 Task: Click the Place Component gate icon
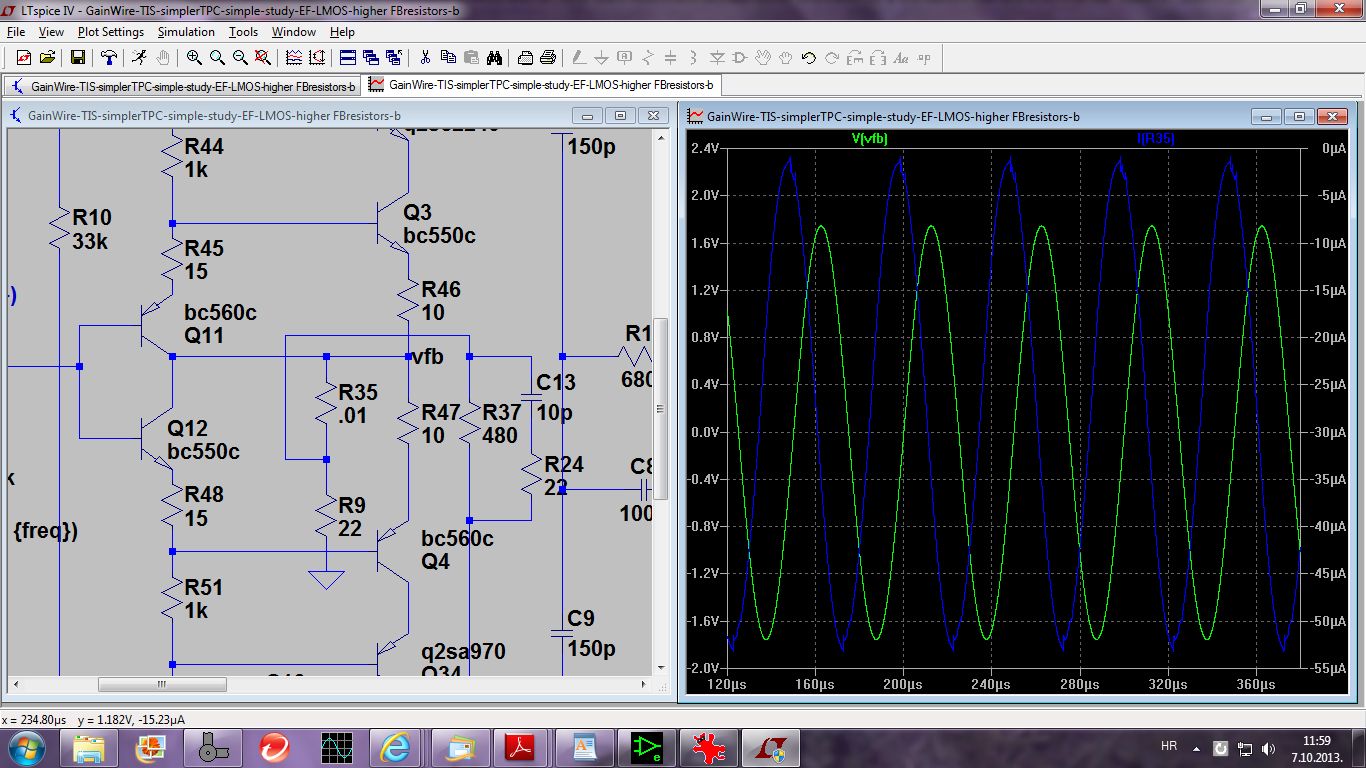pyautogui.click(x=740, y=58)
